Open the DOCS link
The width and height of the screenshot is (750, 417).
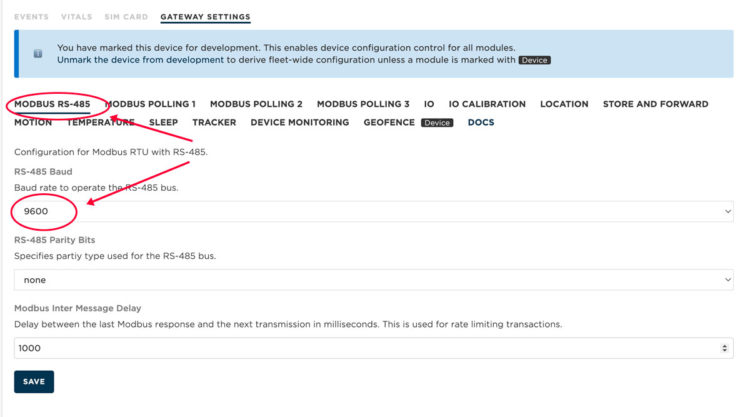(481, 122)
